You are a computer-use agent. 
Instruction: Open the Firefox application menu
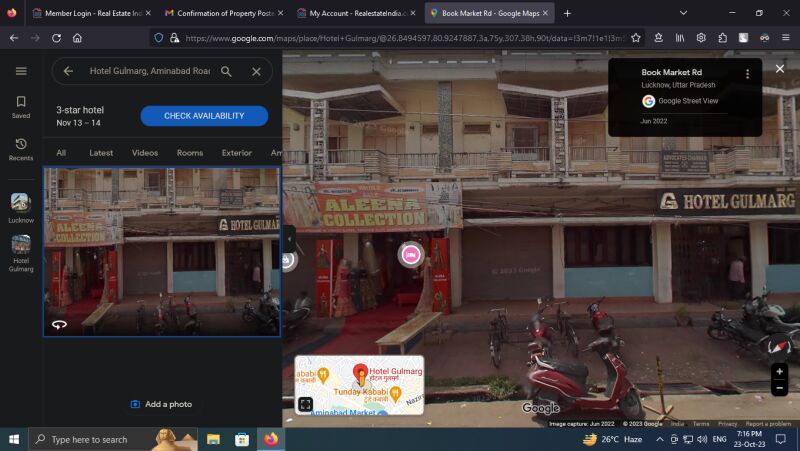786,38
